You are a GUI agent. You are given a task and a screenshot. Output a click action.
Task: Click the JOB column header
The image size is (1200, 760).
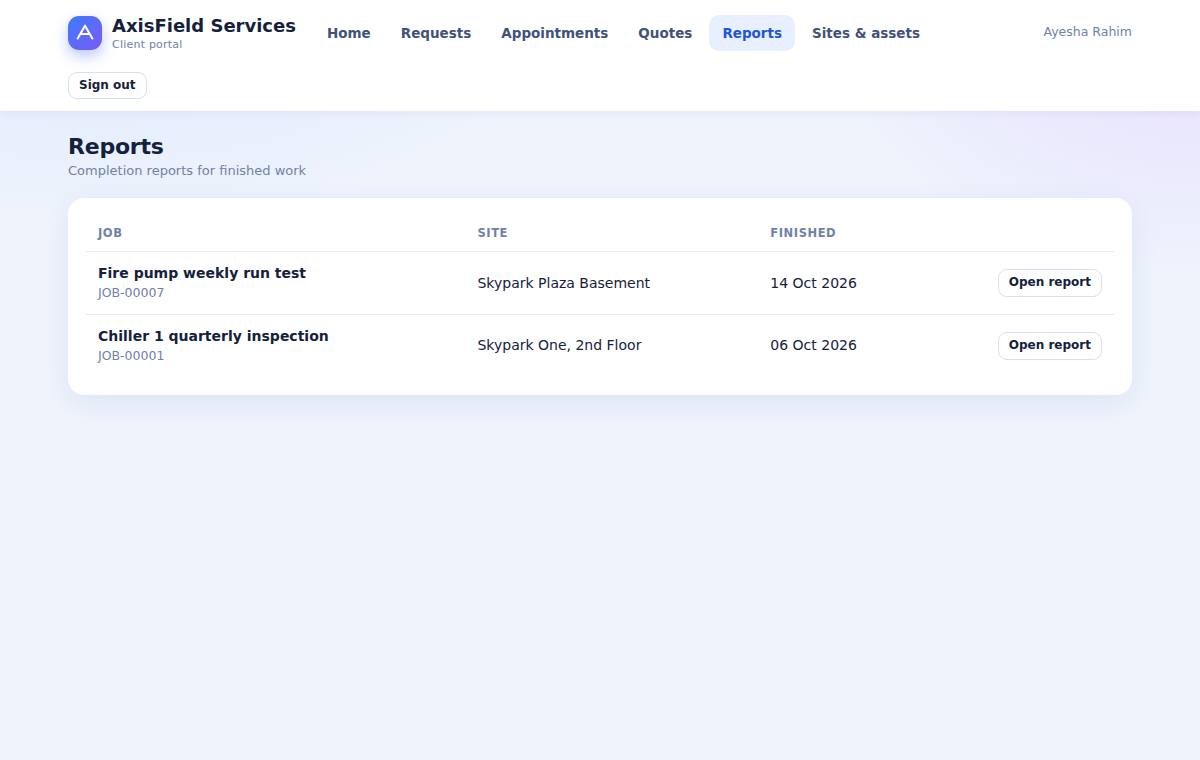pyautogui.click(x=110, y=233)
